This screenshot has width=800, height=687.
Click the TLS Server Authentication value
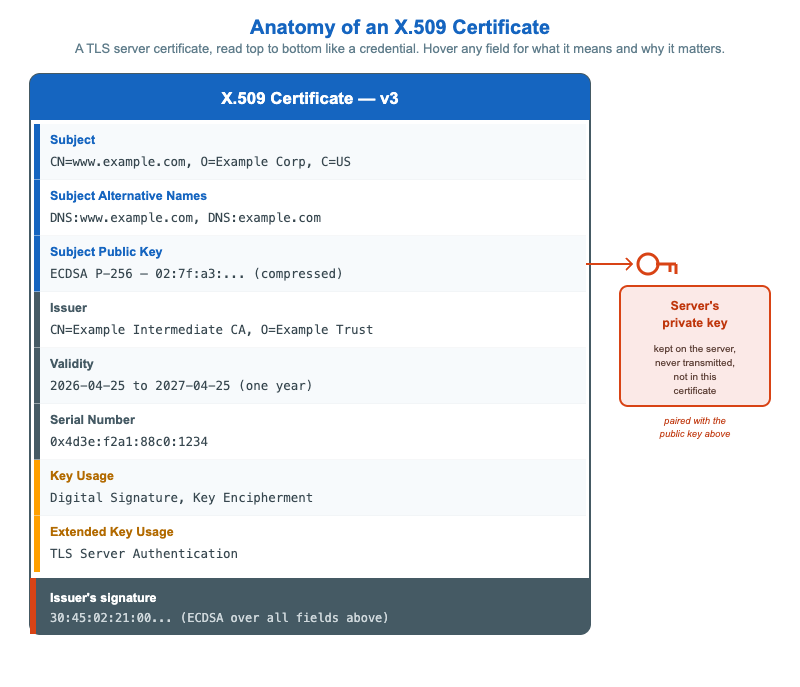144,554
